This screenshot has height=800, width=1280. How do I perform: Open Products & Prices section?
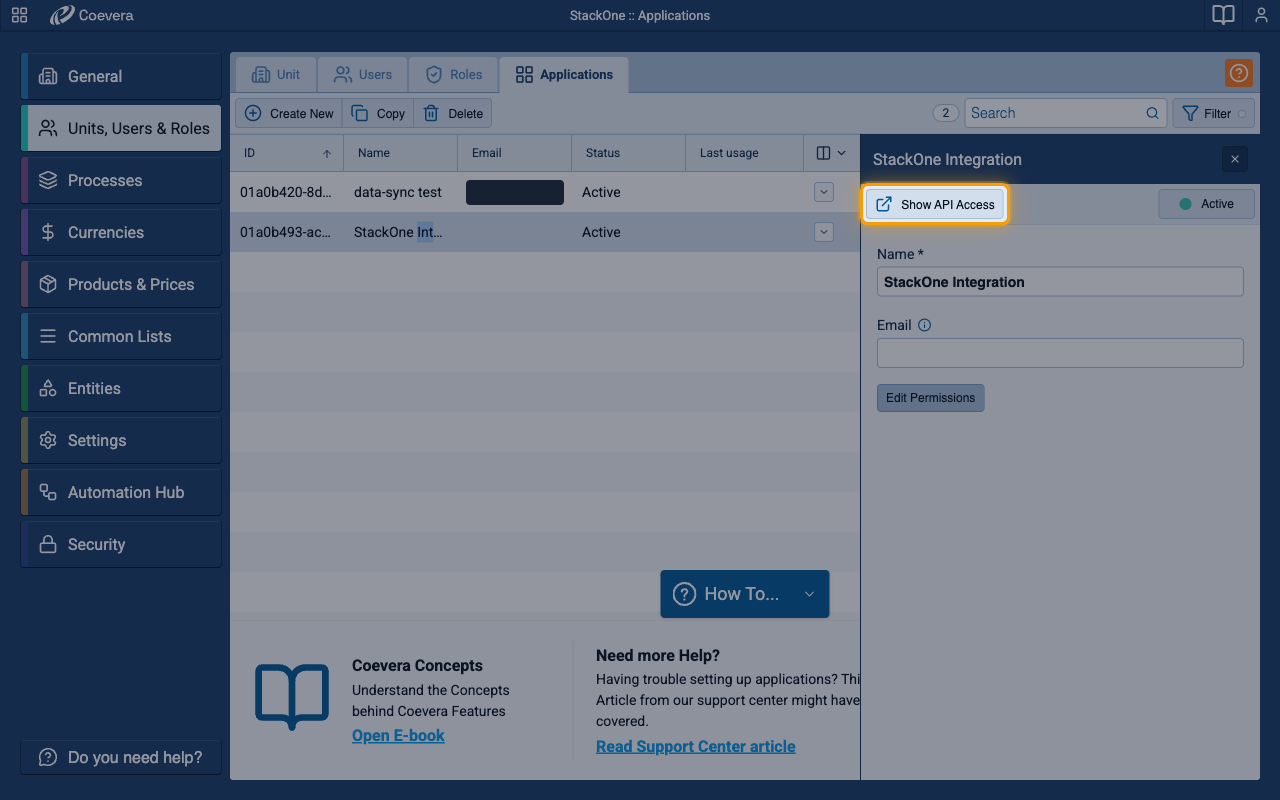121,284
